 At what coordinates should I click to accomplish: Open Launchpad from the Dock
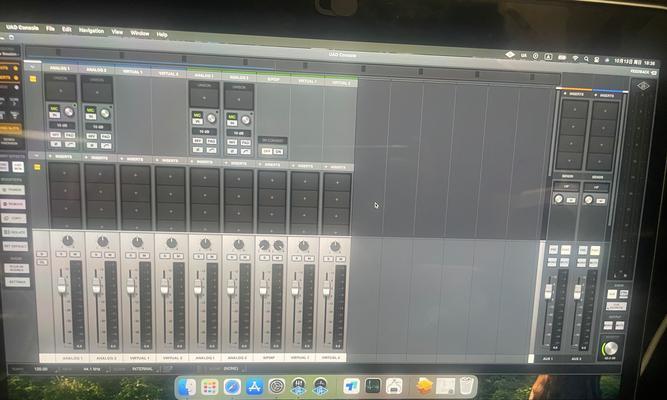[209, 387]
